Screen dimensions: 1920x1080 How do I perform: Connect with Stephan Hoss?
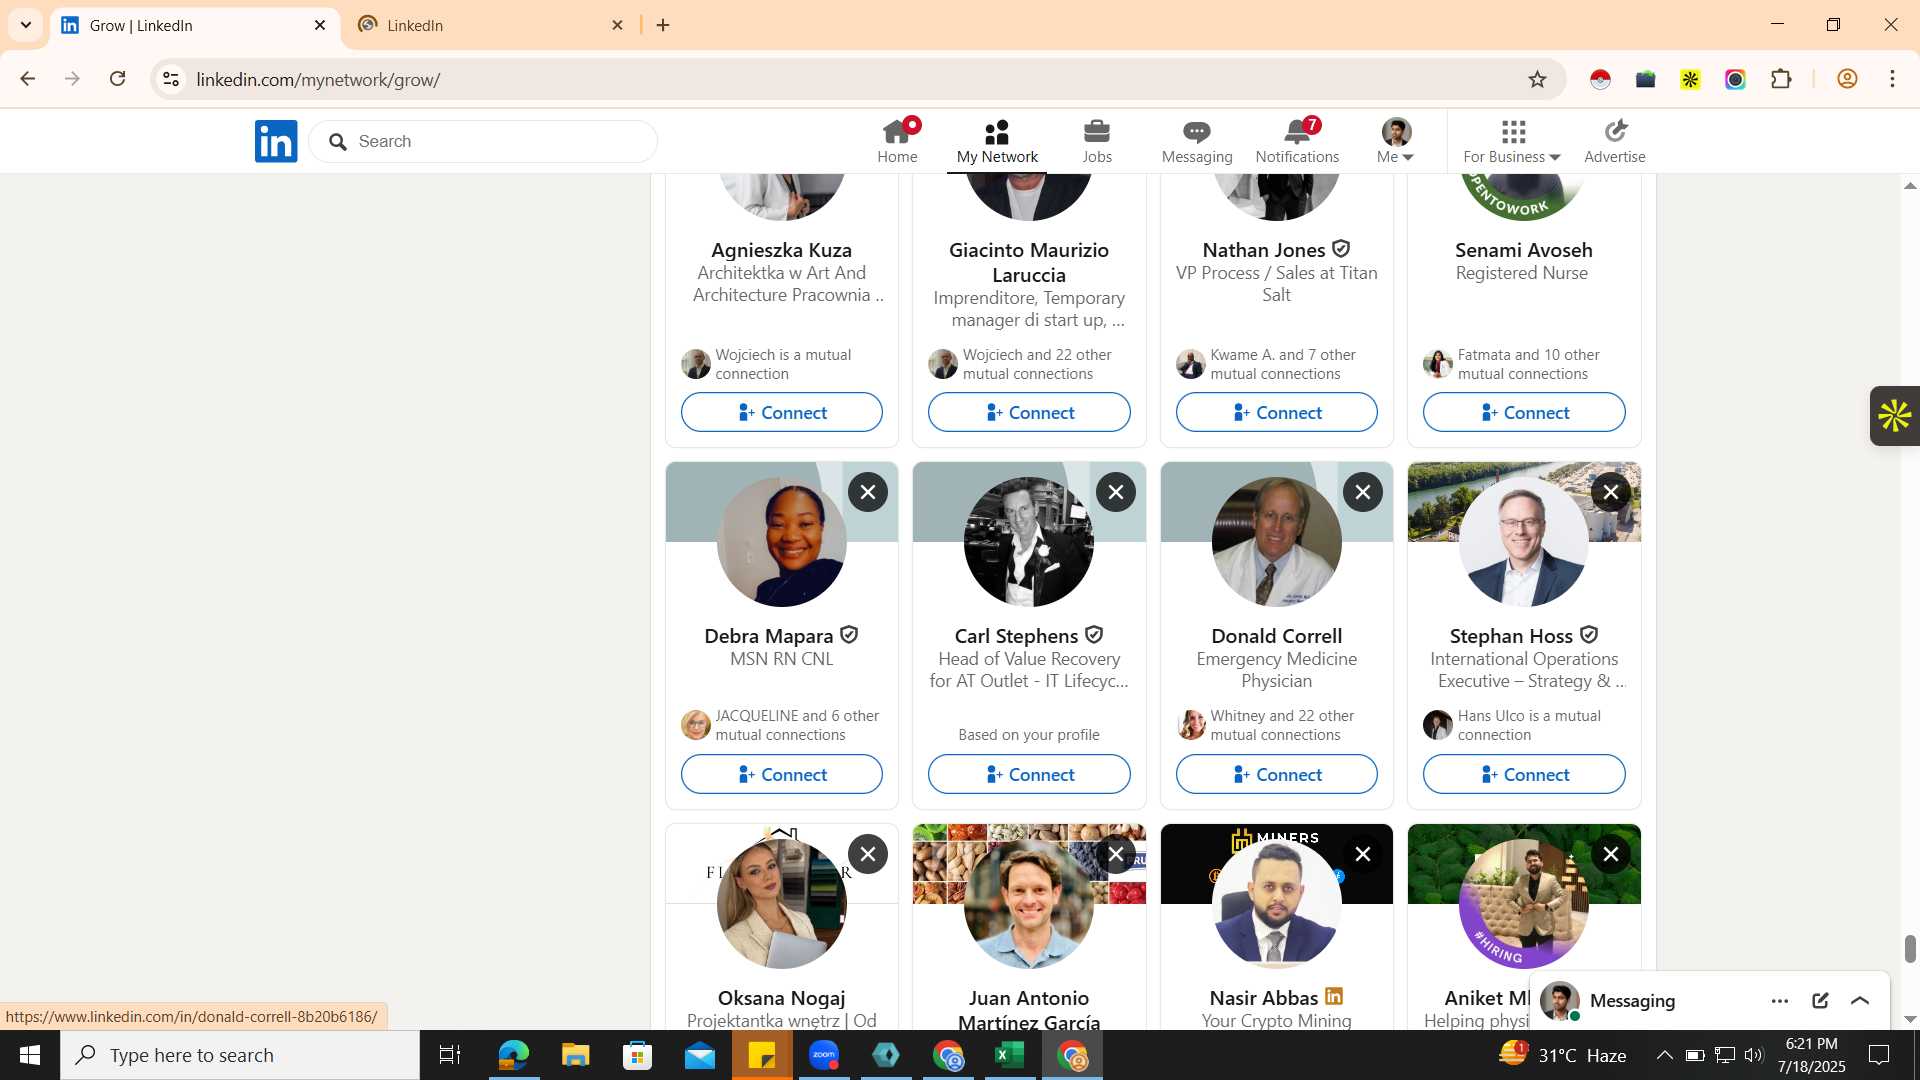1524,774
